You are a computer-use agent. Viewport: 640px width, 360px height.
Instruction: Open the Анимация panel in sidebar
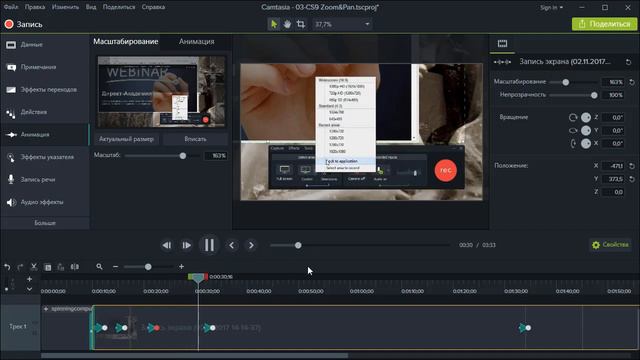[x=45, y=134]
